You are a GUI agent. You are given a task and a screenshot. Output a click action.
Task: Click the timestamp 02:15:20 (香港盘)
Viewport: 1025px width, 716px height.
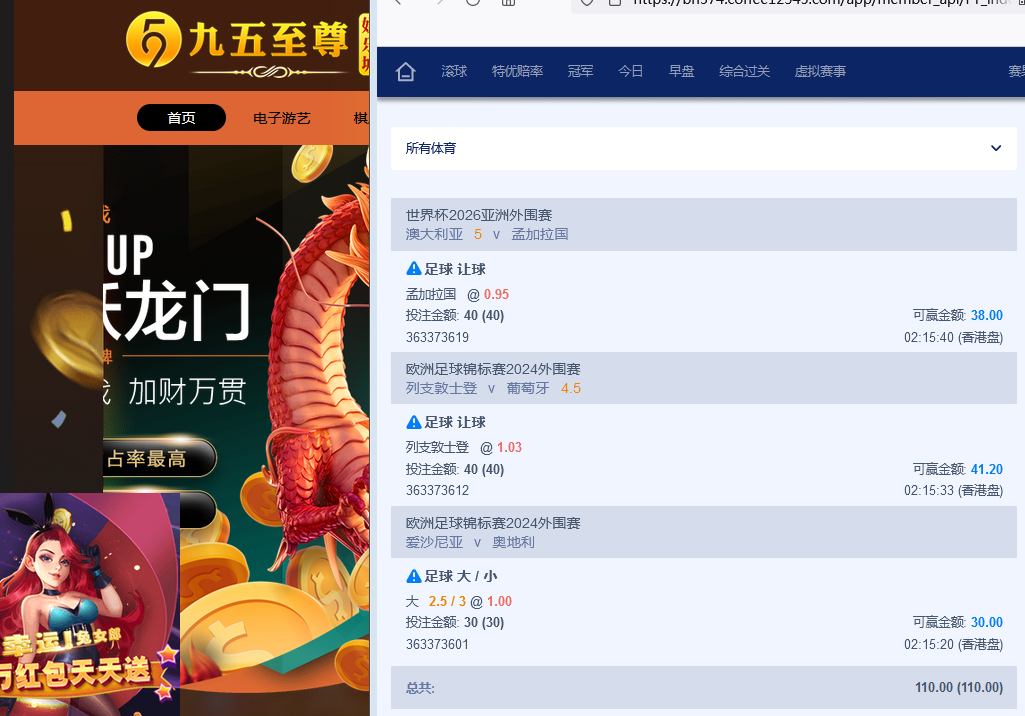(x=953, y=644)
